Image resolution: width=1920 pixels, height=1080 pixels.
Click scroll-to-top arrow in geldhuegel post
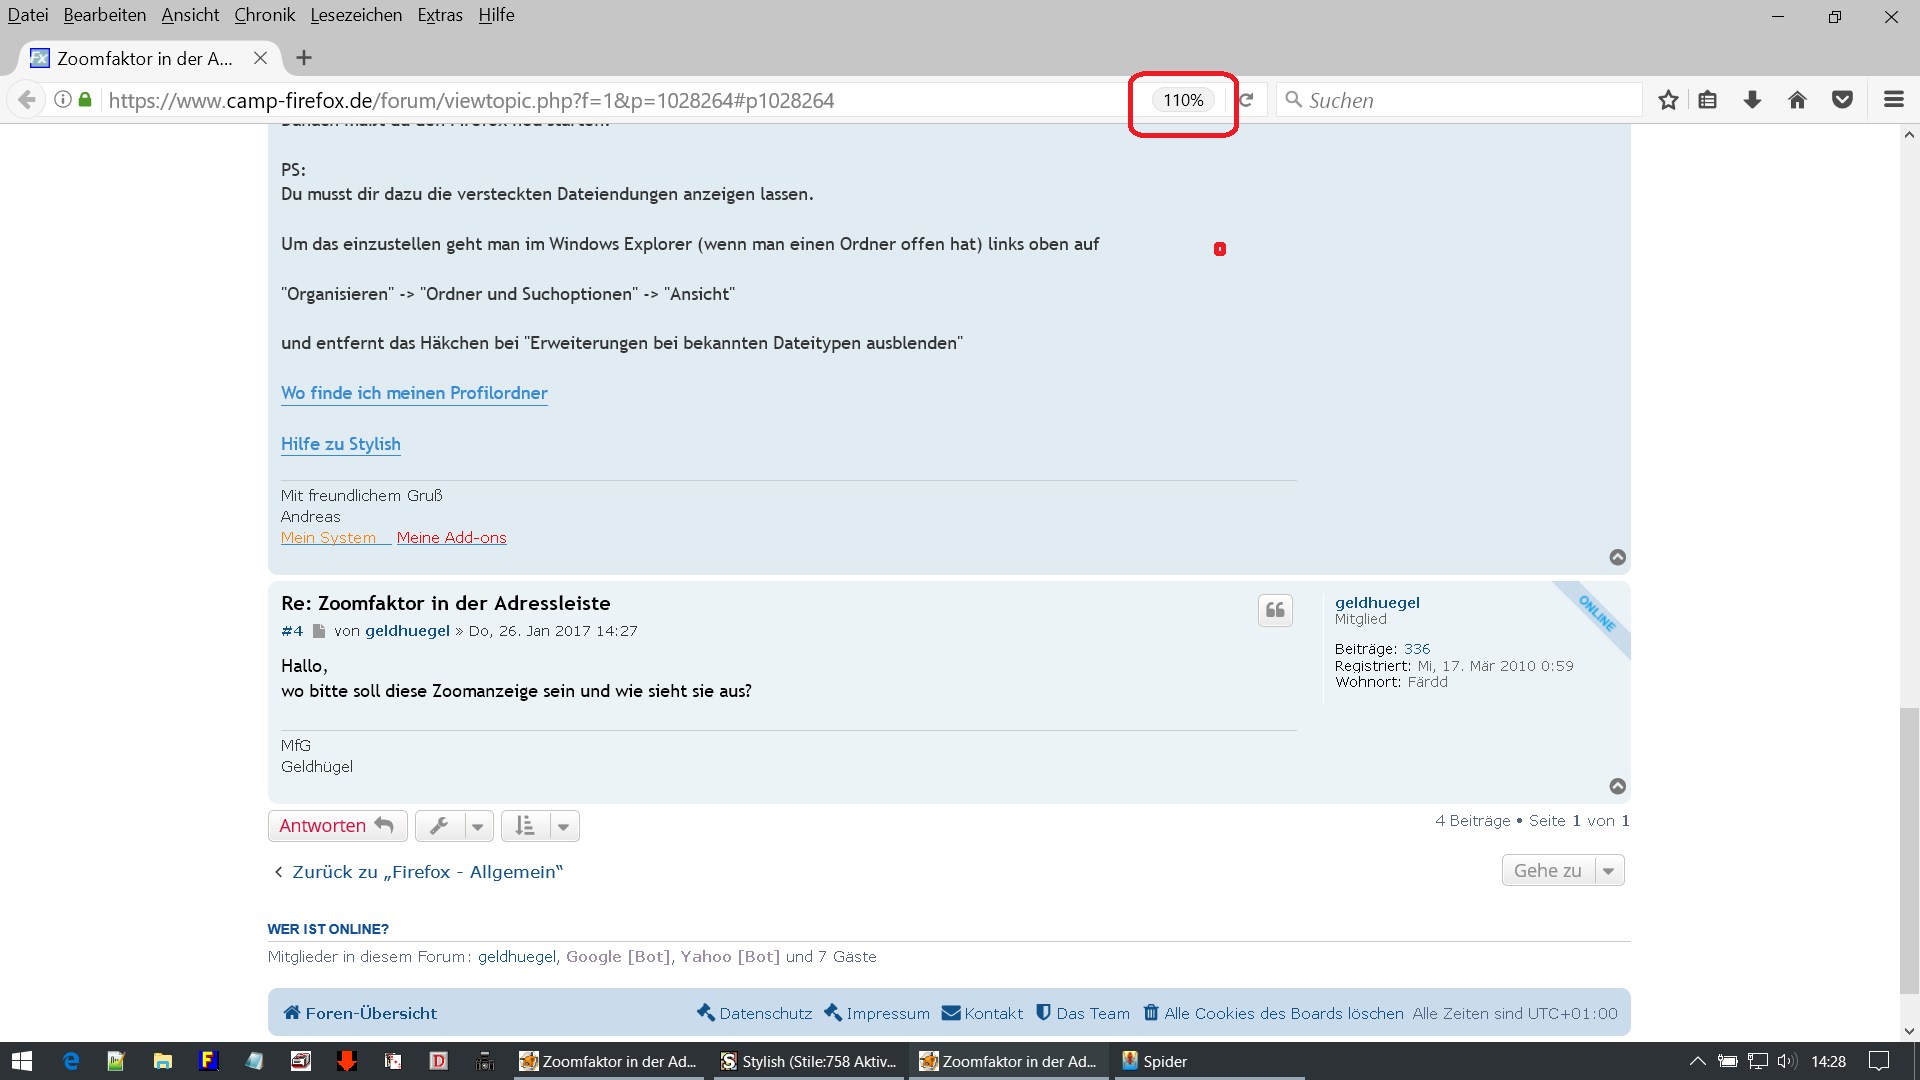[x=1617, y=786]
